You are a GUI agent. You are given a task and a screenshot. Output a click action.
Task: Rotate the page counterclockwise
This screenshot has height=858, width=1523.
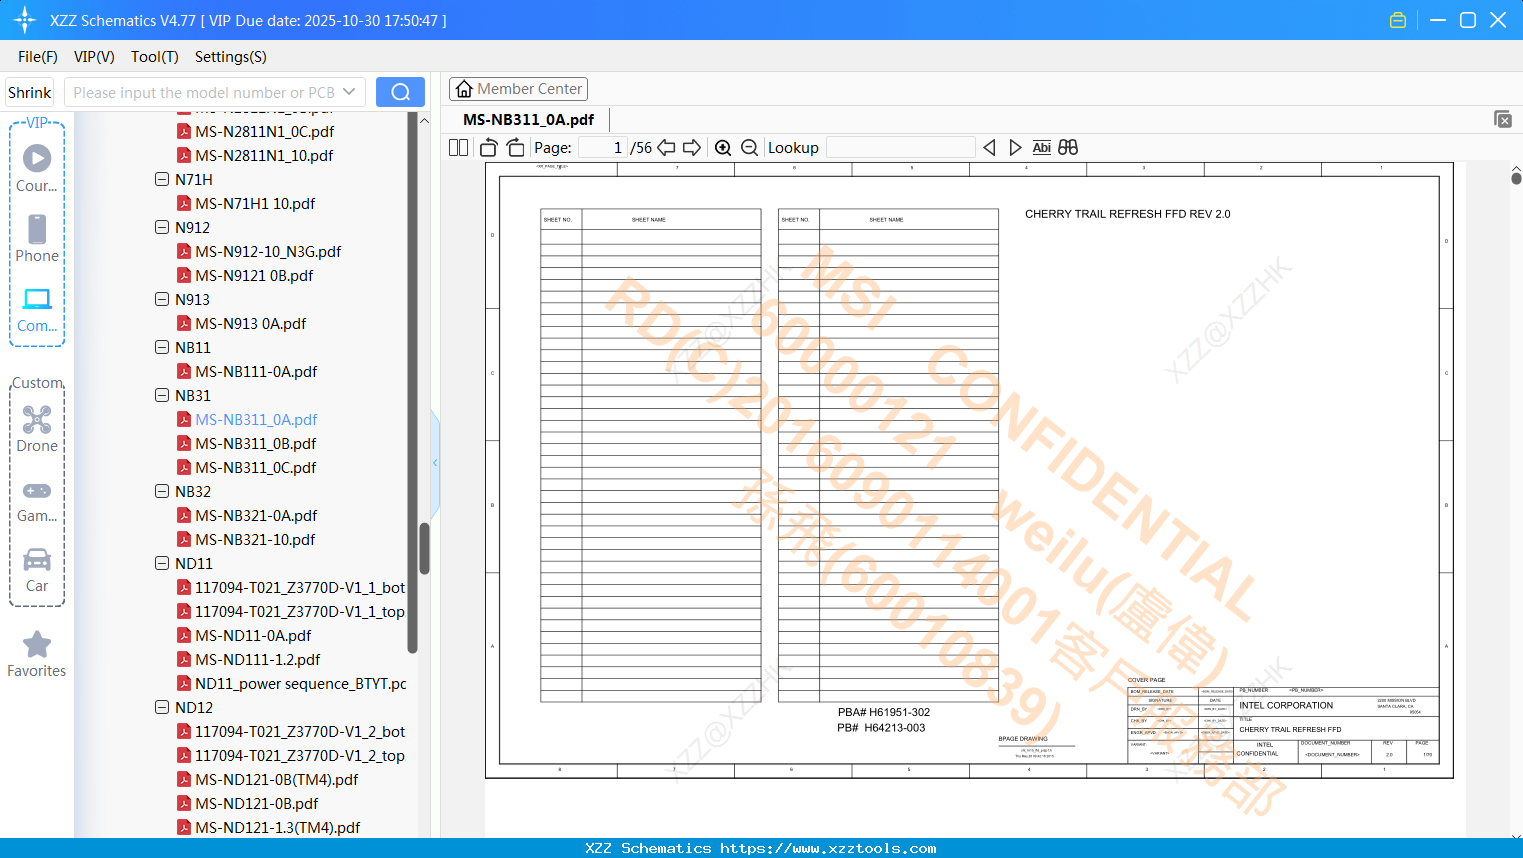pyautogui.click(x=487, y=147)
